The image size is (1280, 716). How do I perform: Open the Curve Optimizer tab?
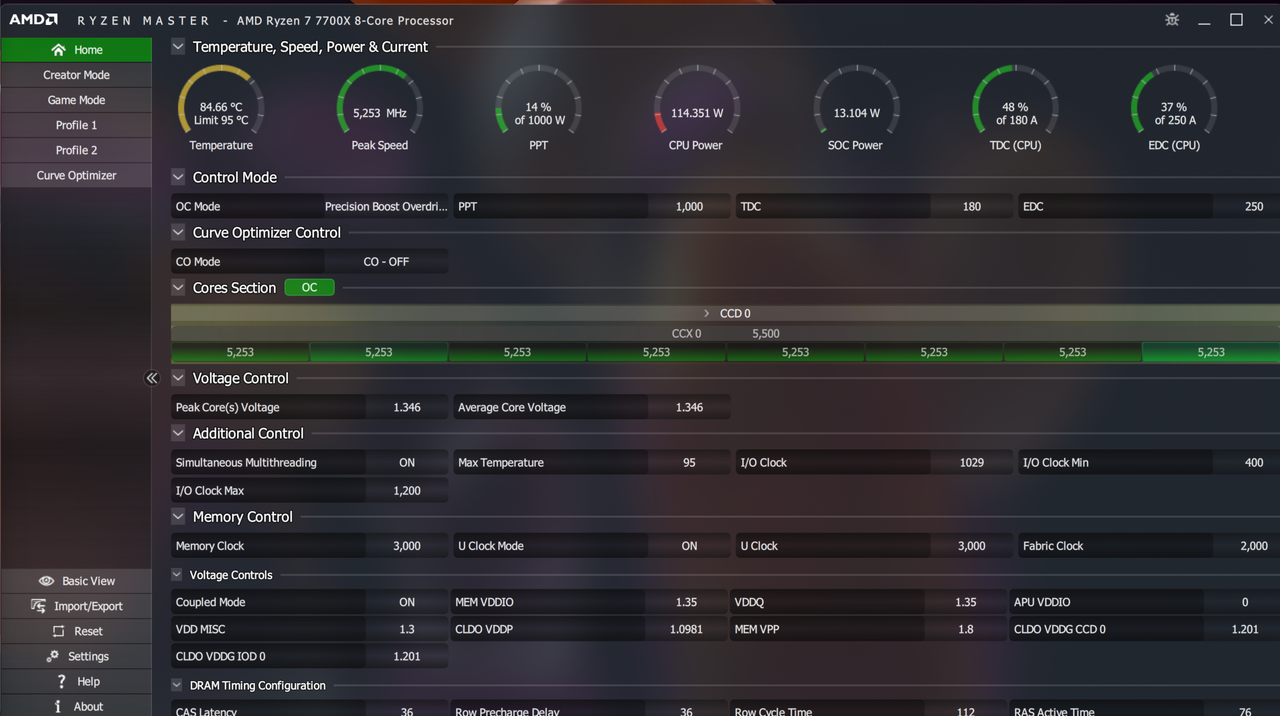click(76, 175)
